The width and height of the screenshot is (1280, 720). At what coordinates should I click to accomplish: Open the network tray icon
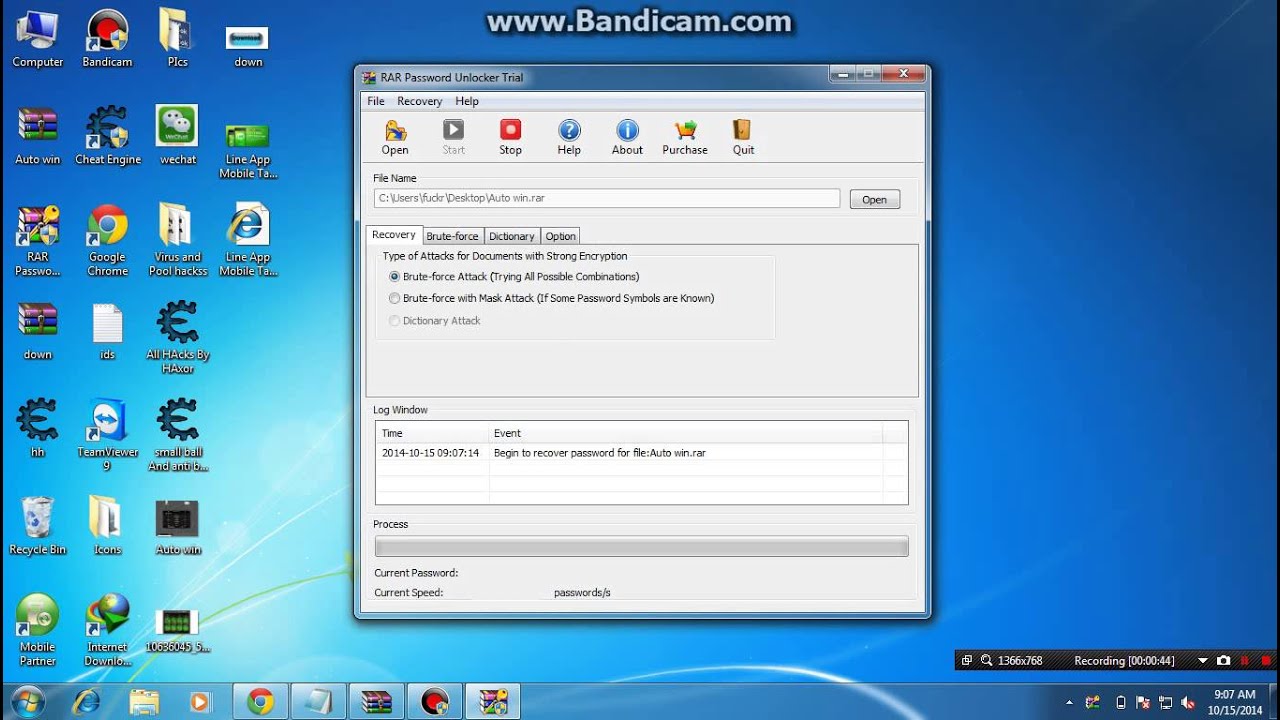pyautogui.click(x=1165, y=702)
